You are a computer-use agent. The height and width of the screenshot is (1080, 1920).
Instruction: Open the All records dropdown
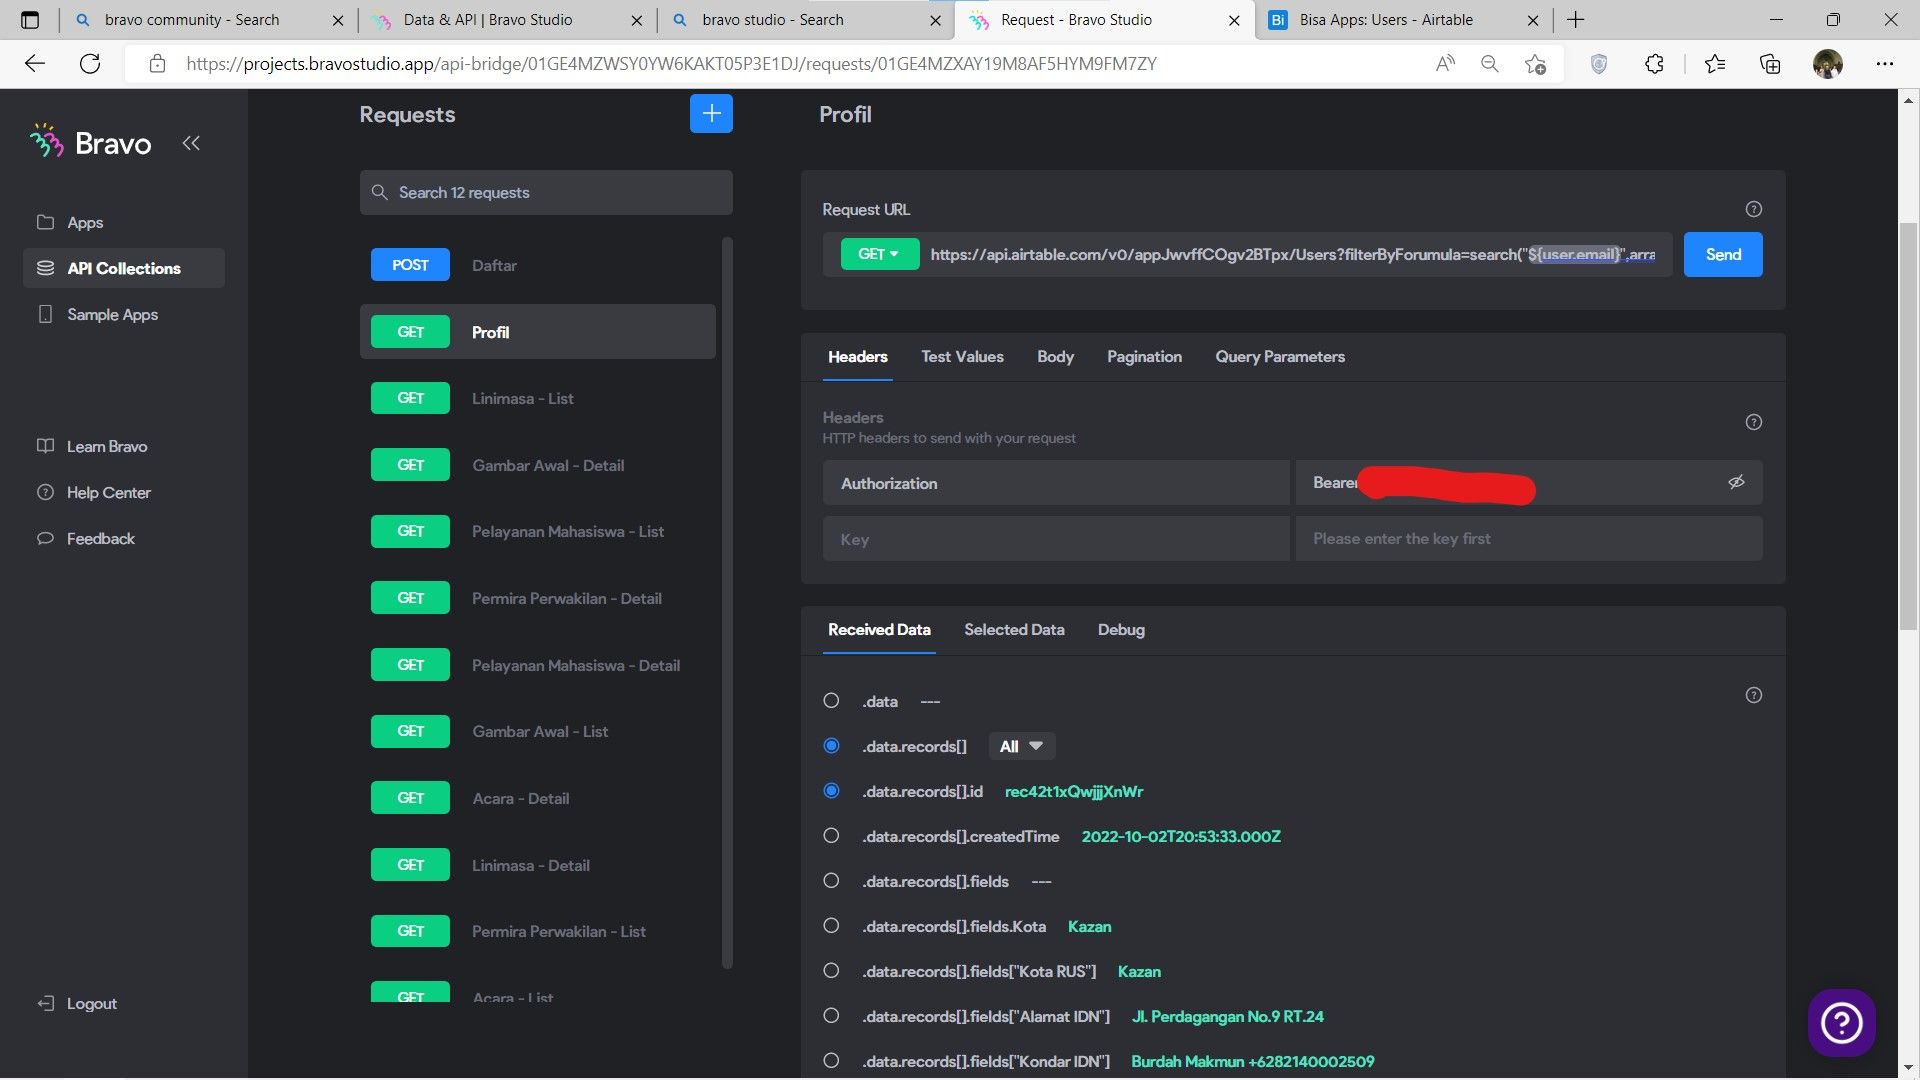click(1022, 746)
